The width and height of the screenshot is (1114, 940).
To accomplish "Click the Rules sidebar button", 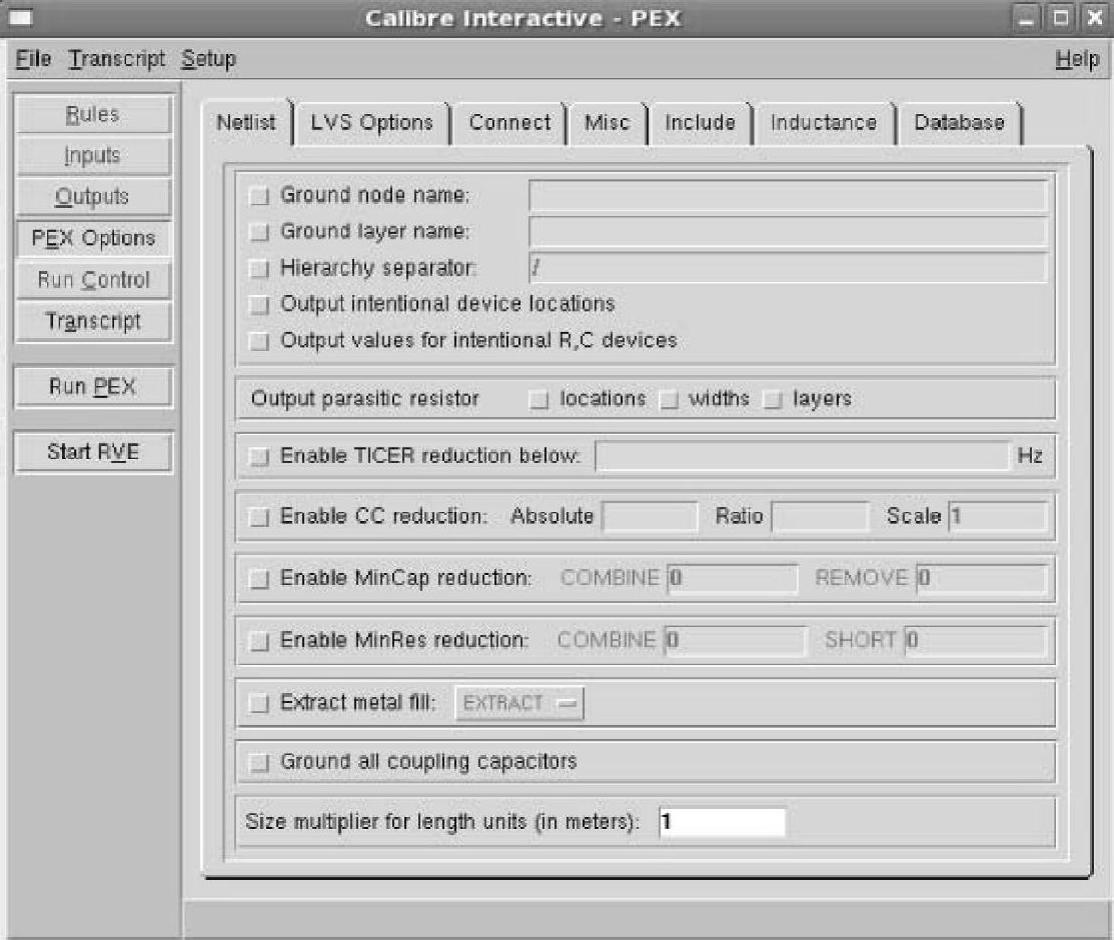I will tap(93, 114).
